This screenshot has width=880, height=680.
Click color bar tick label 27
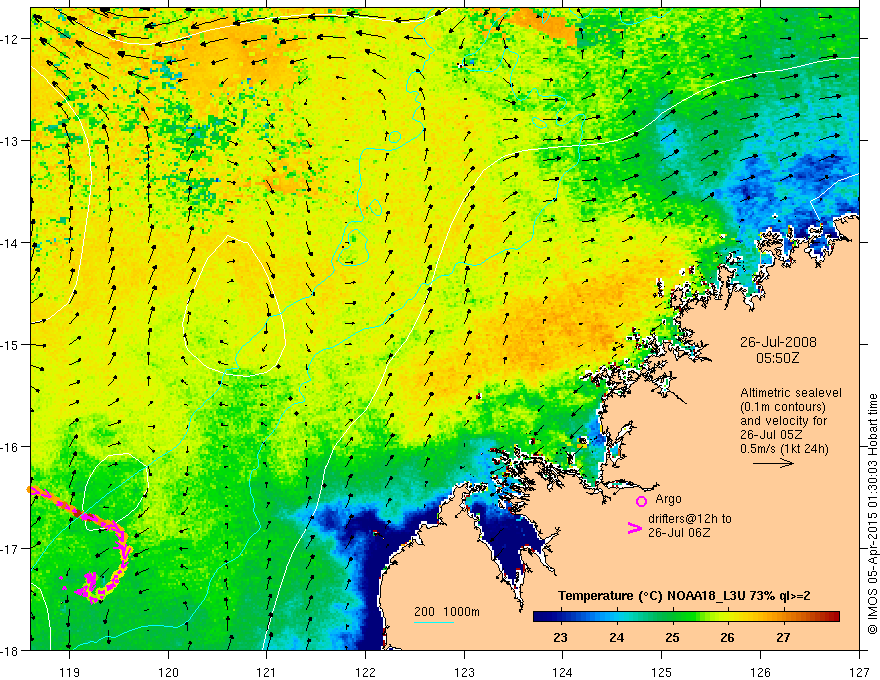(783, 637)
